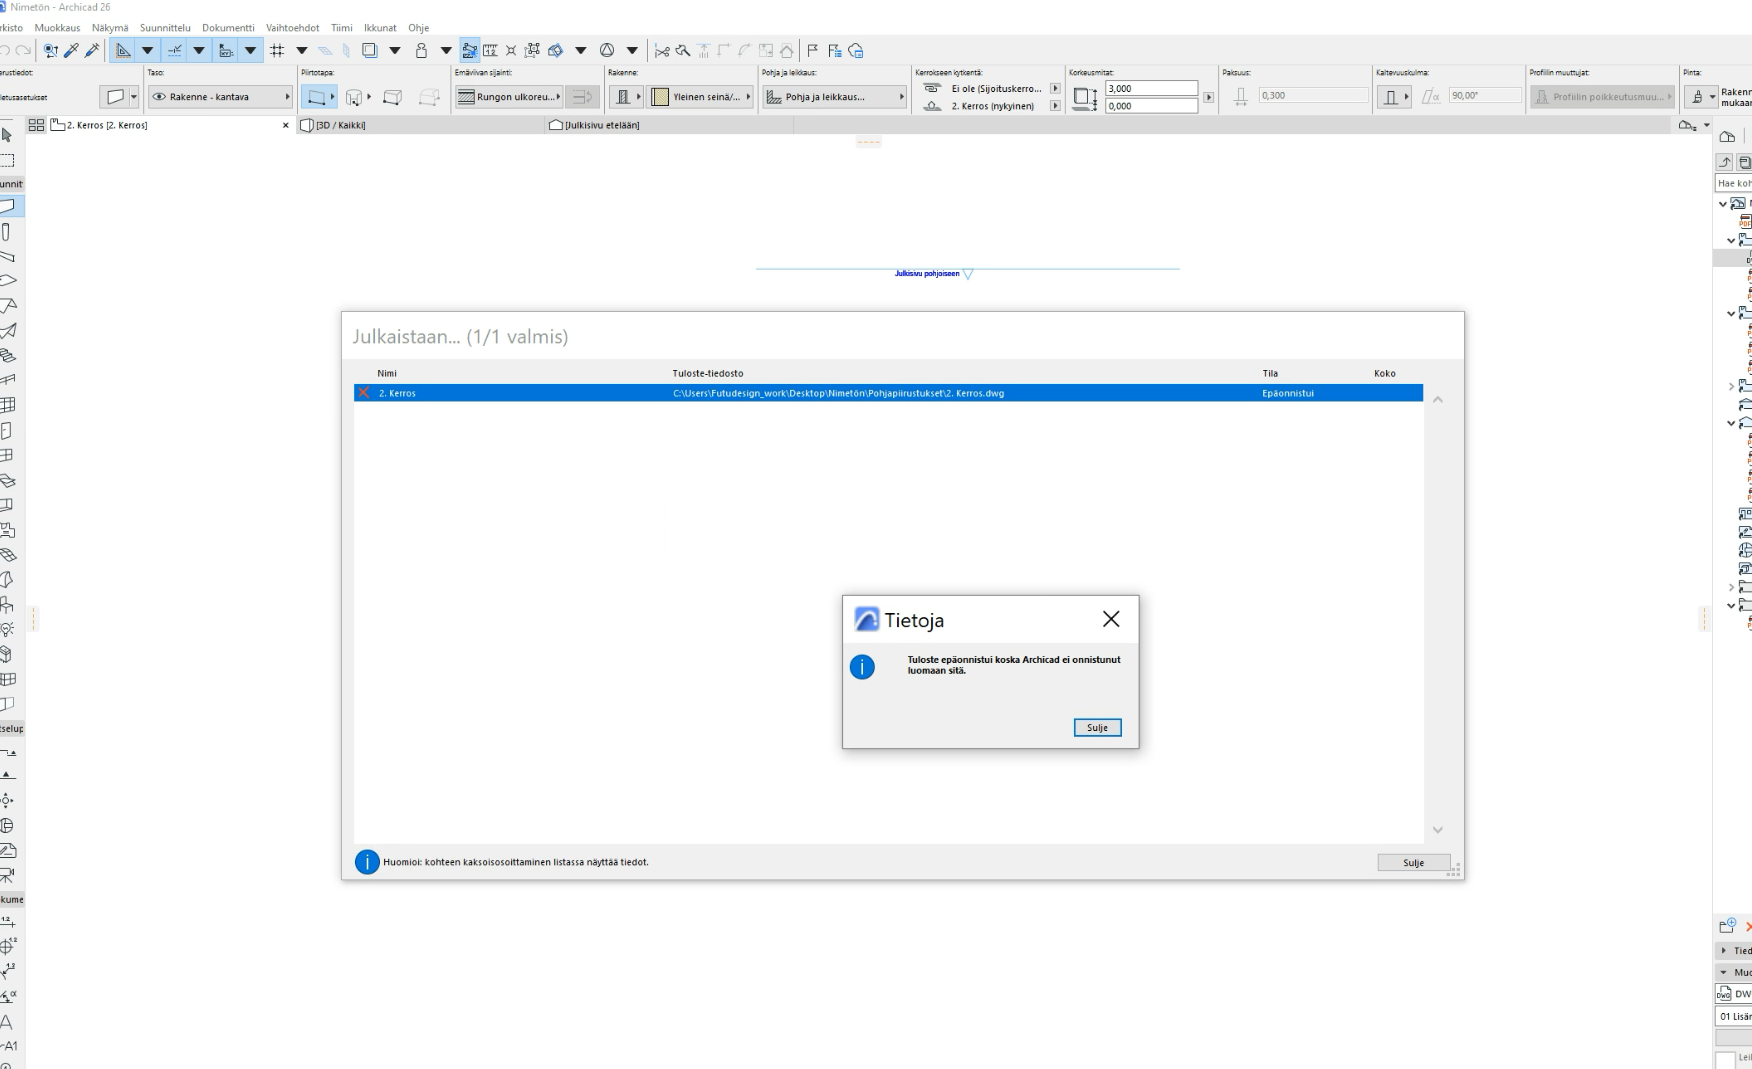Click the Trim scissors icon
The image size is (1752, 1069).
(x=662, y=51)
